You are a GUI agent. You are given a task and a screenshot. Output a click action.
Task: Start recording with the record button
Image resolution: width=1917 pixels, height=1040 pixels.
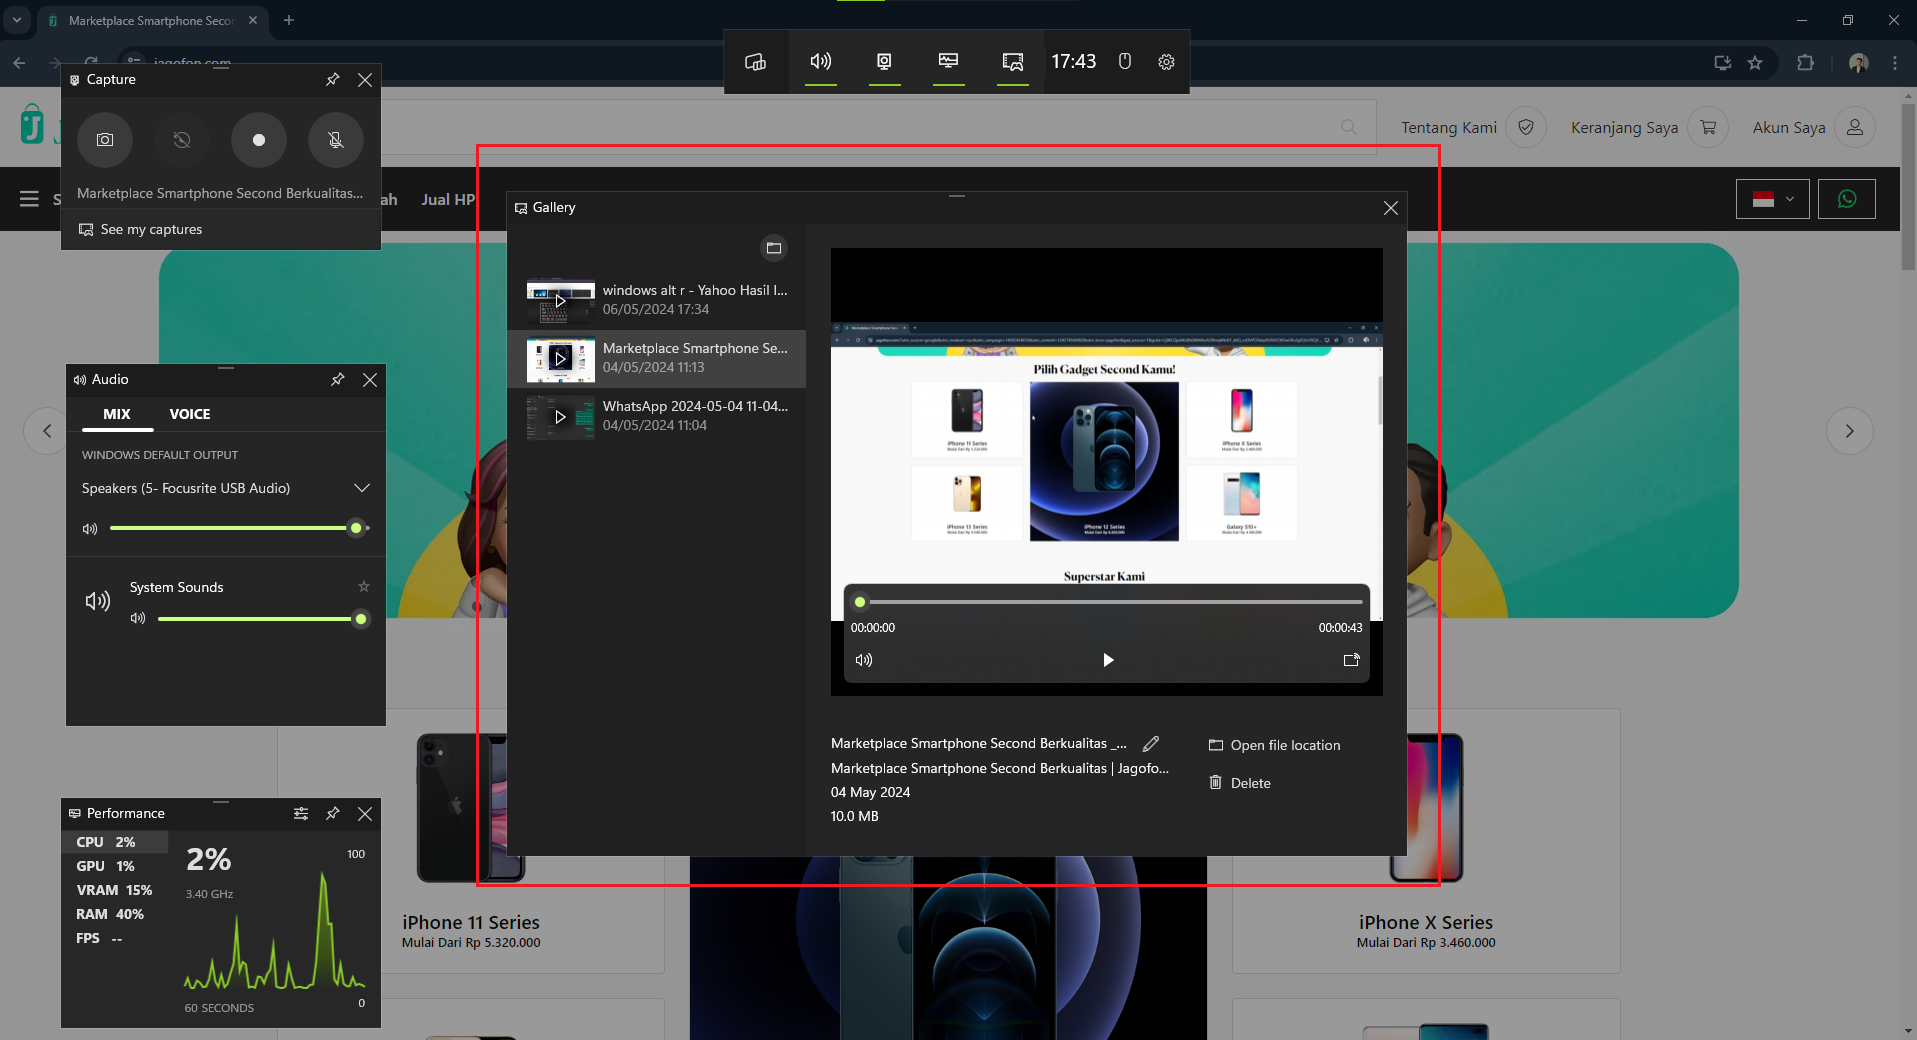[x=259, y=140]
